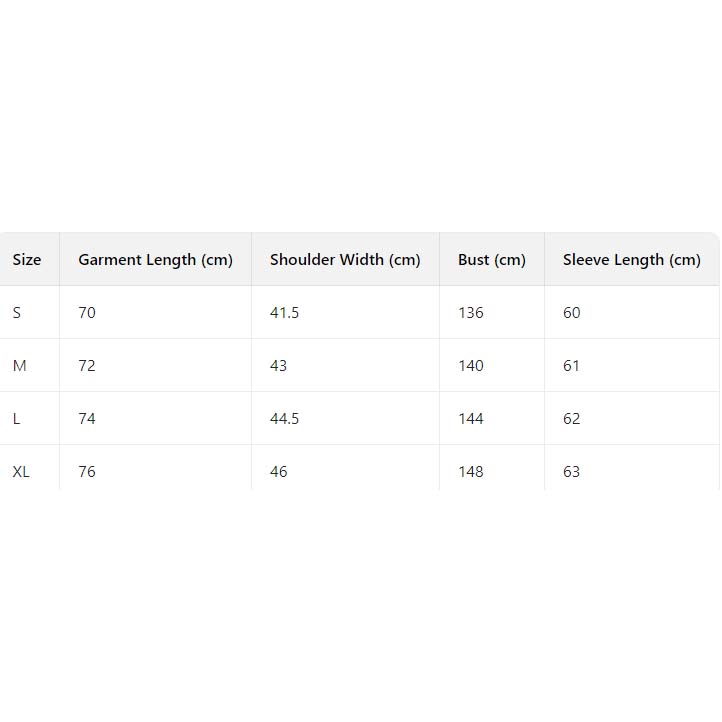Viewport: 722px width, 722px height.
Task: Click sleeve length value 60
Action: coord(571,313)
